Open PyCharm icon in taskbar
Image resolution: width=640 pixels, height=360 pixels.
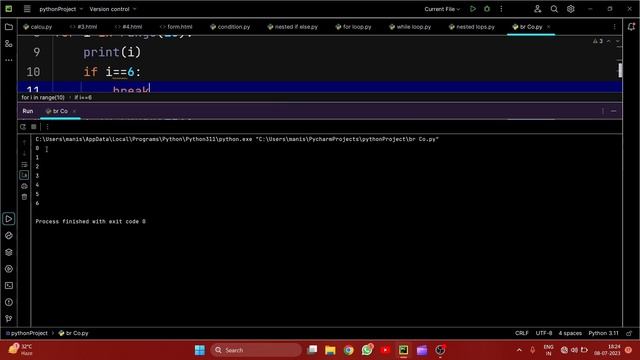(x=403, y=350)
